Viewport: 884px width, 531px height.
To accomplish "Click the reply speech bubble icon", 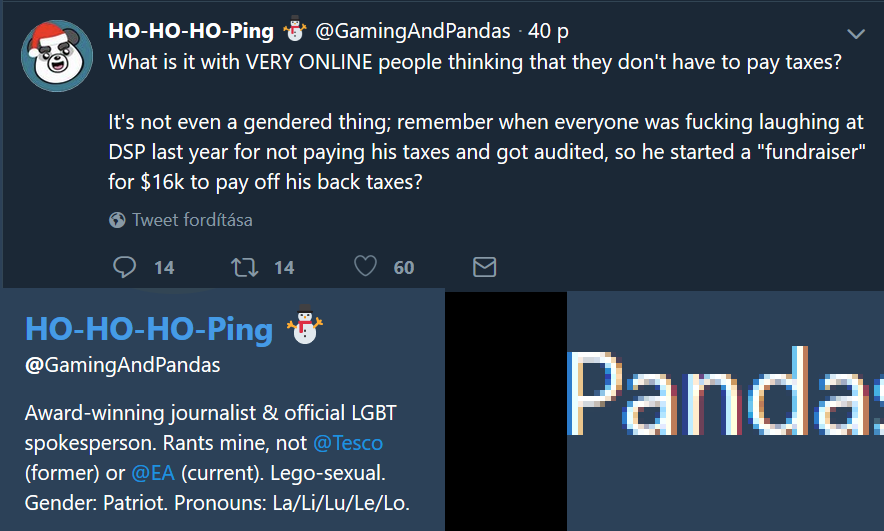I will pyautogui.click(x=124, y=267).
